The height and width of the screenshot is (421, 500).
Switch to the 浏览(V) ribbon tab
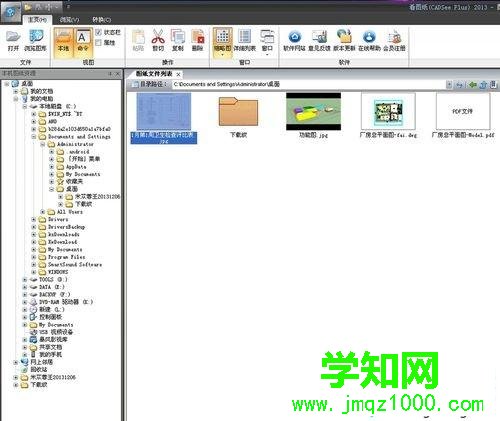pos(69,20)
